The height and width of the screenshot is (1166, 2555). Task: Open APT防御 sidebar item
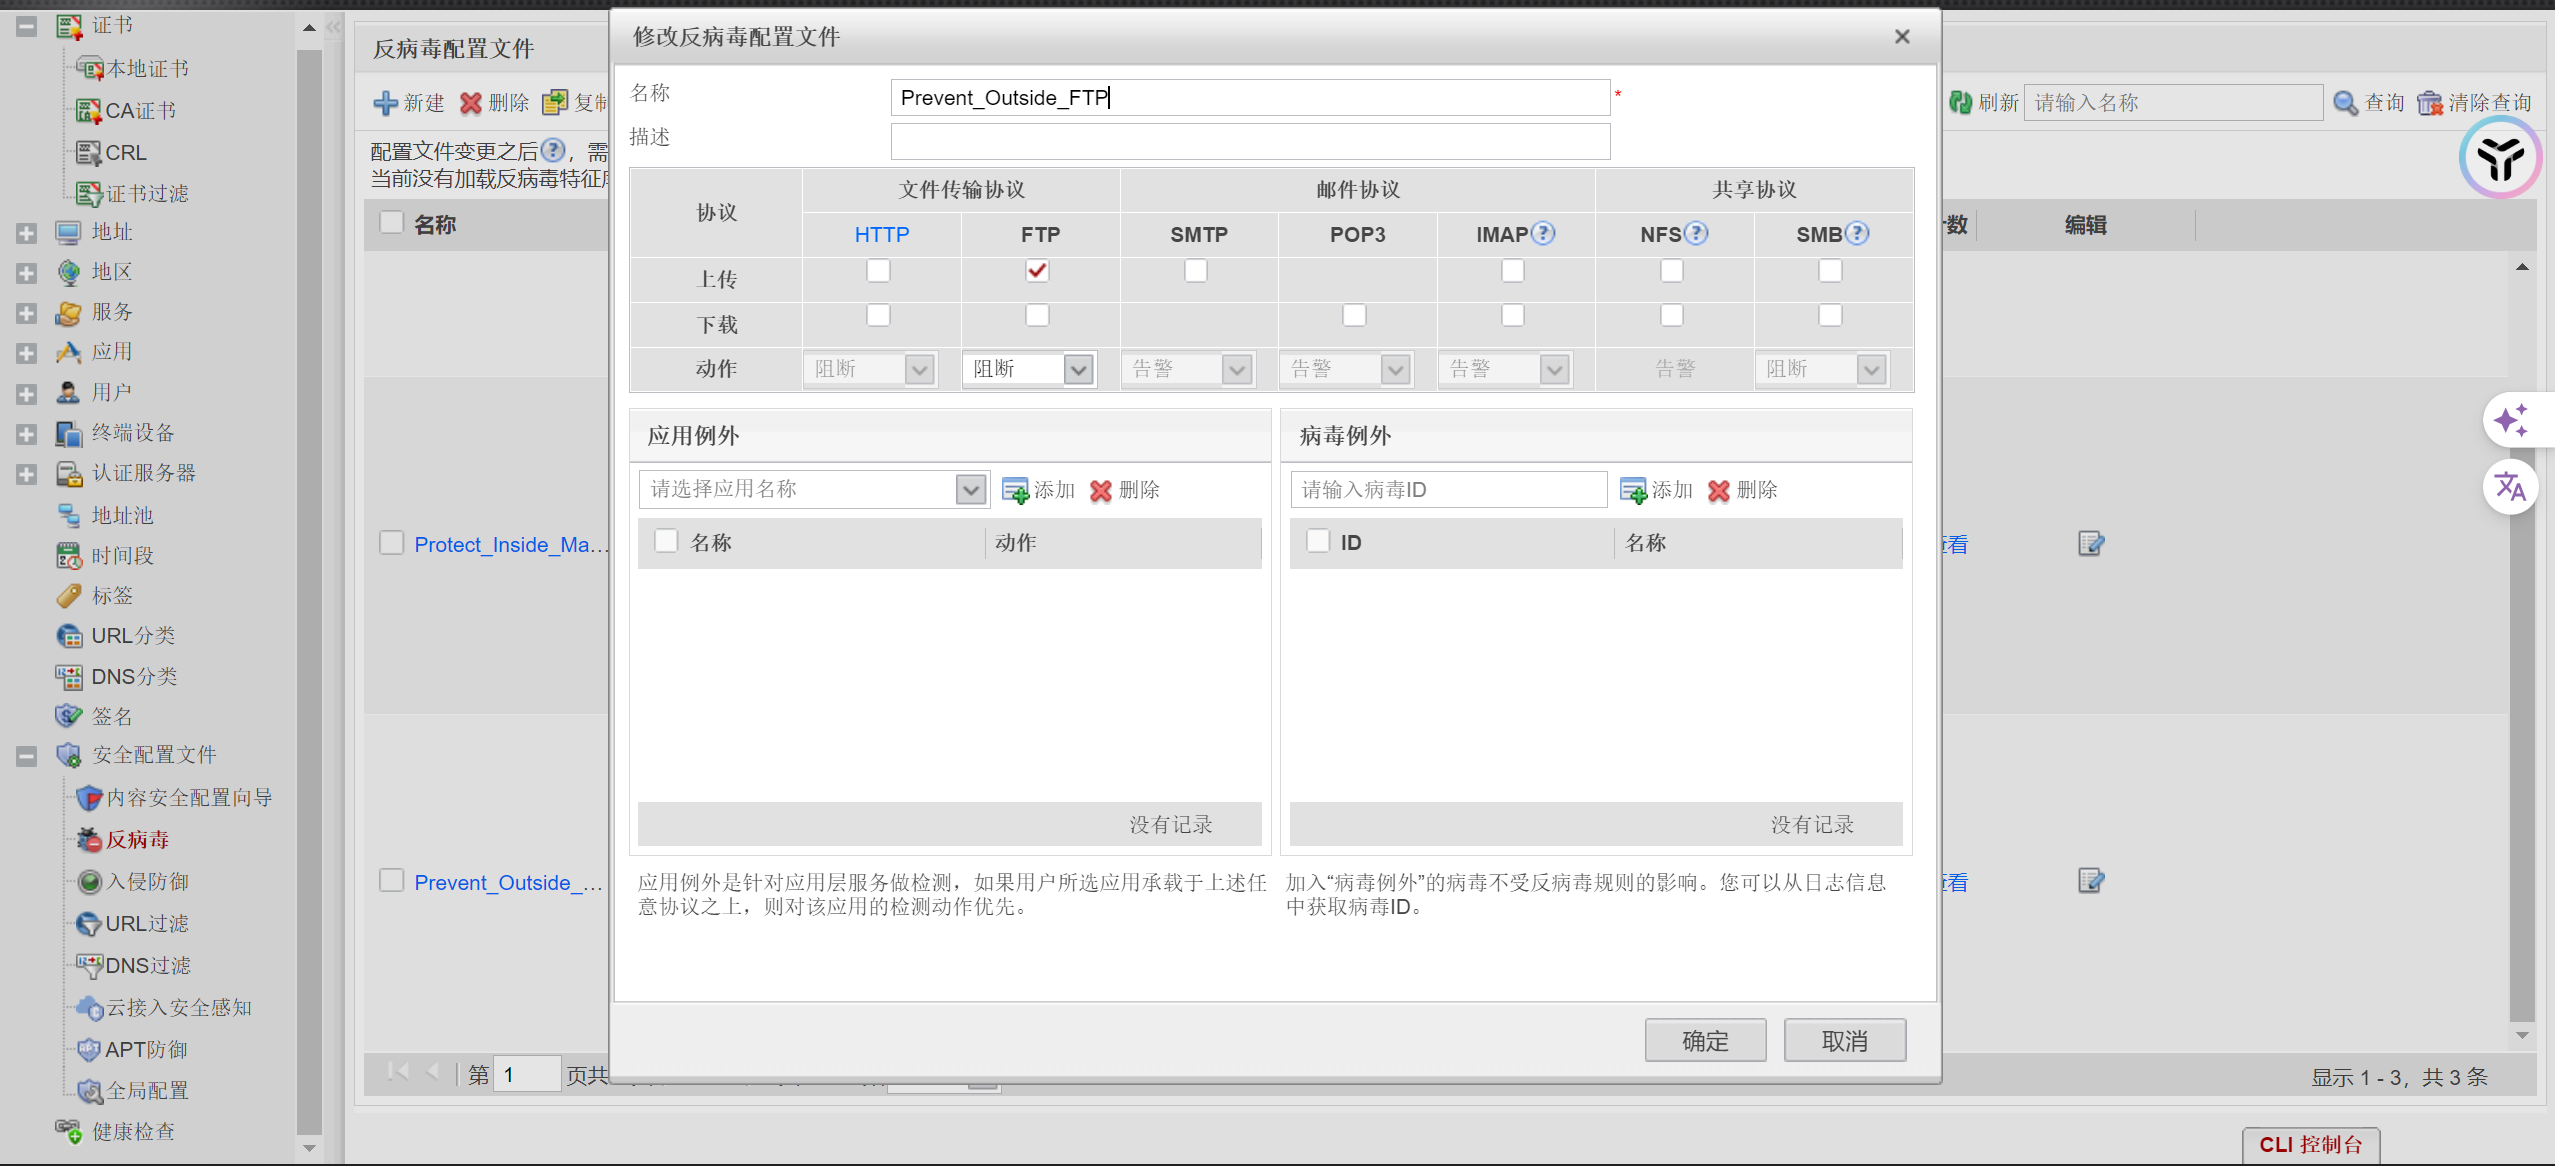146,1050
